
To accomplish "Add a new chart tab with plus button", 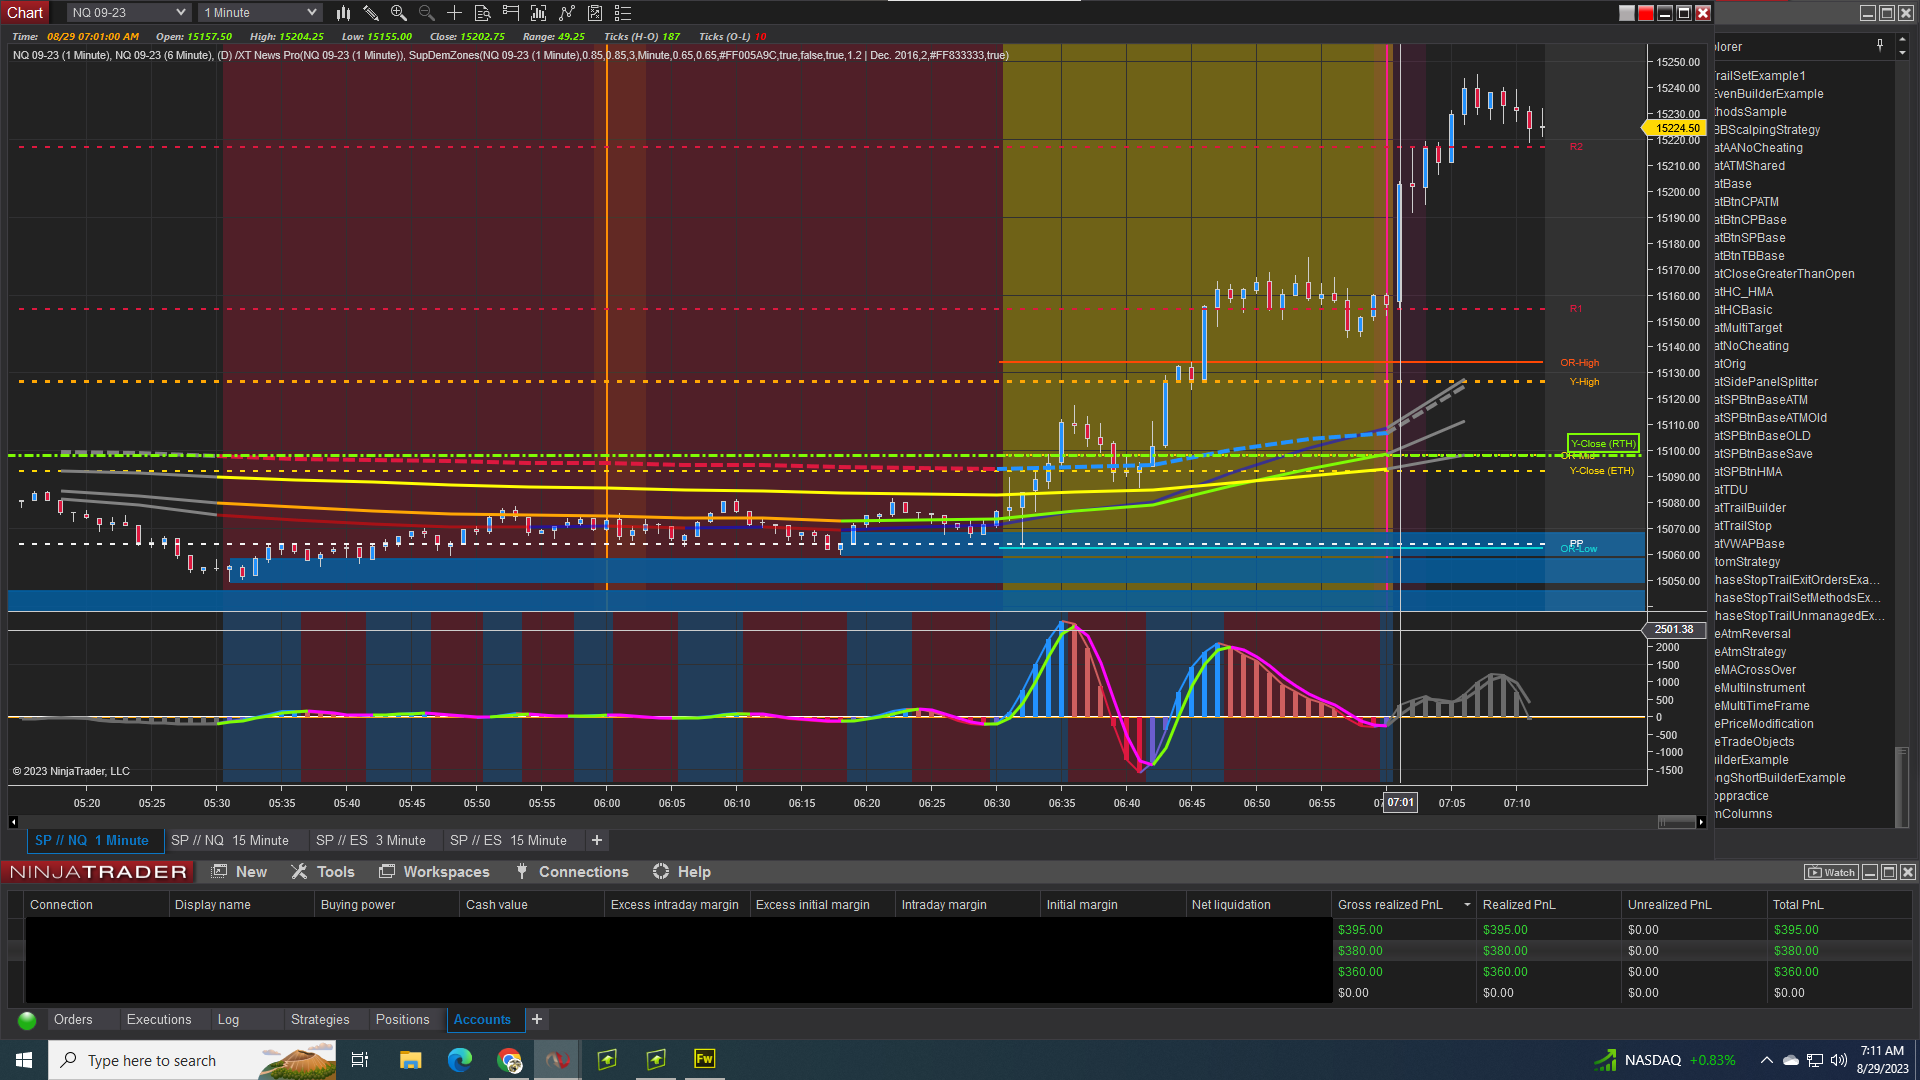I will 597,841.
